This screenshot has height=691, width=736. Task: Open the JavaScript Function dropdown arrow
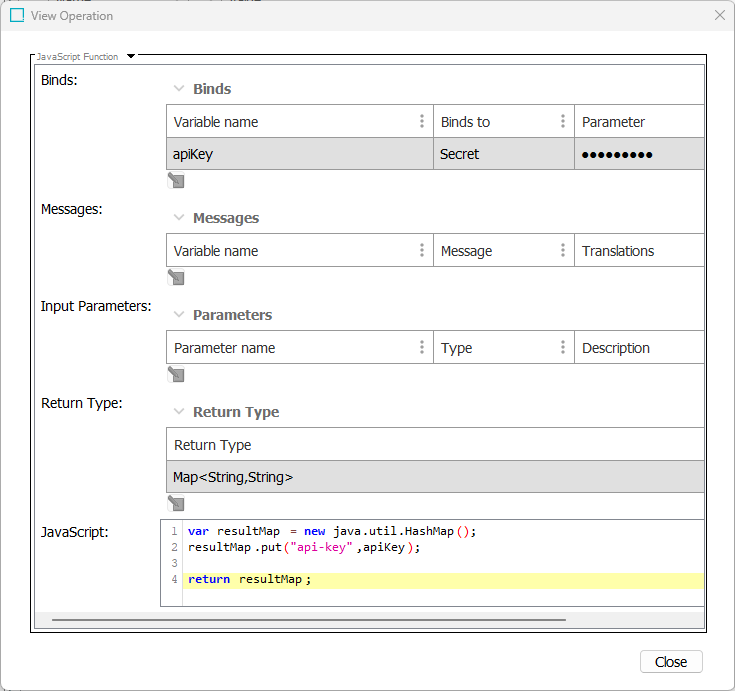[131, 57]
